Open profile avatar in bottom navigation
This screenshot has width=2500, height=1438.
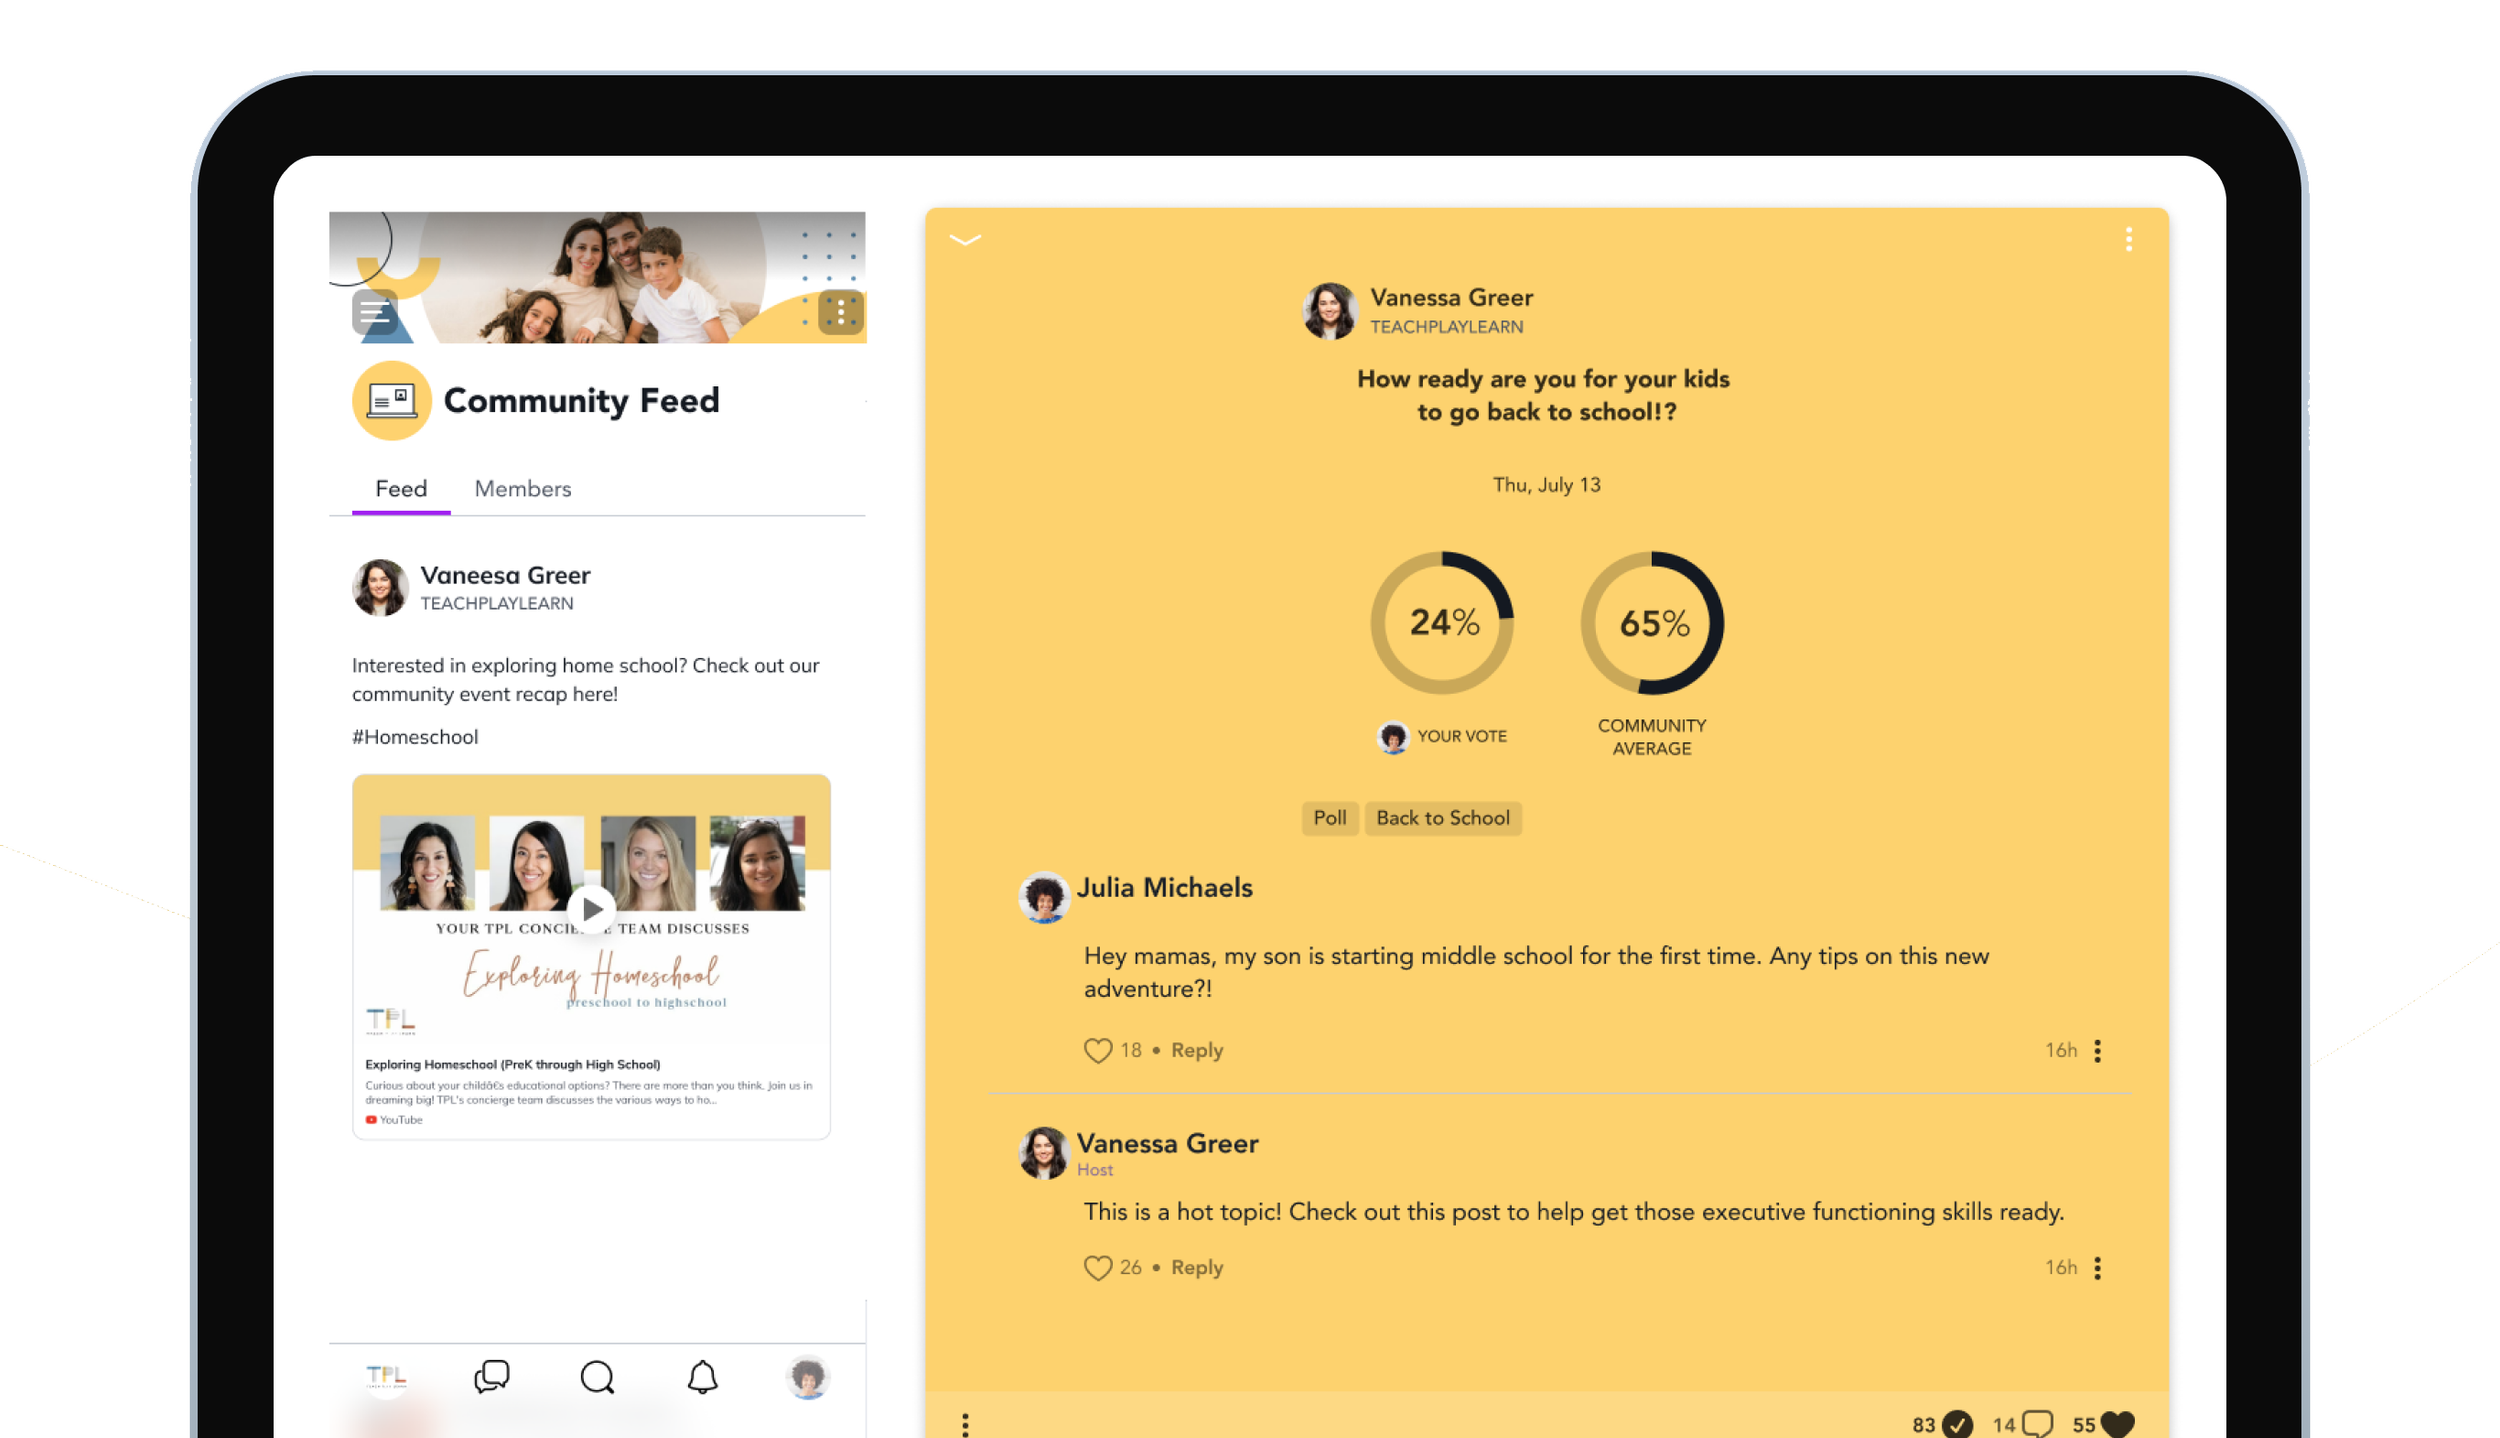tap(807, 1377)
